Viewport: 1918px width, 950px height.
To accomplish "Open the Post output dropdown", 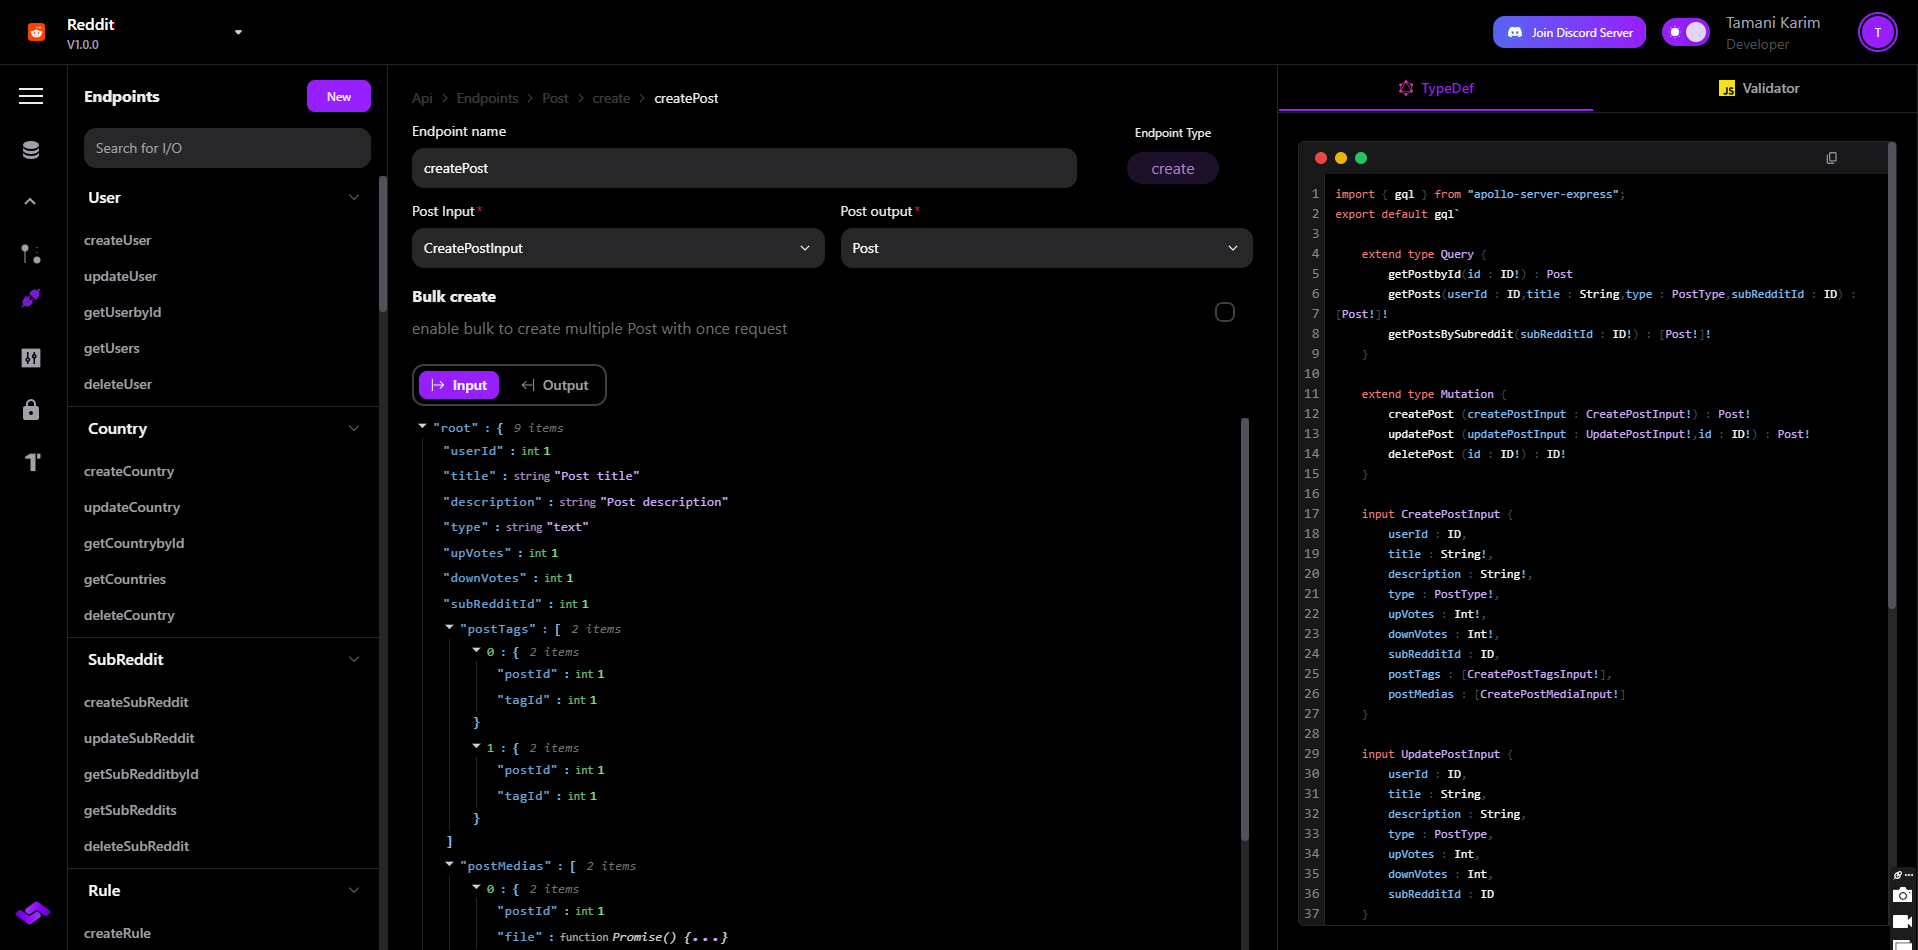I will 1047,248.
